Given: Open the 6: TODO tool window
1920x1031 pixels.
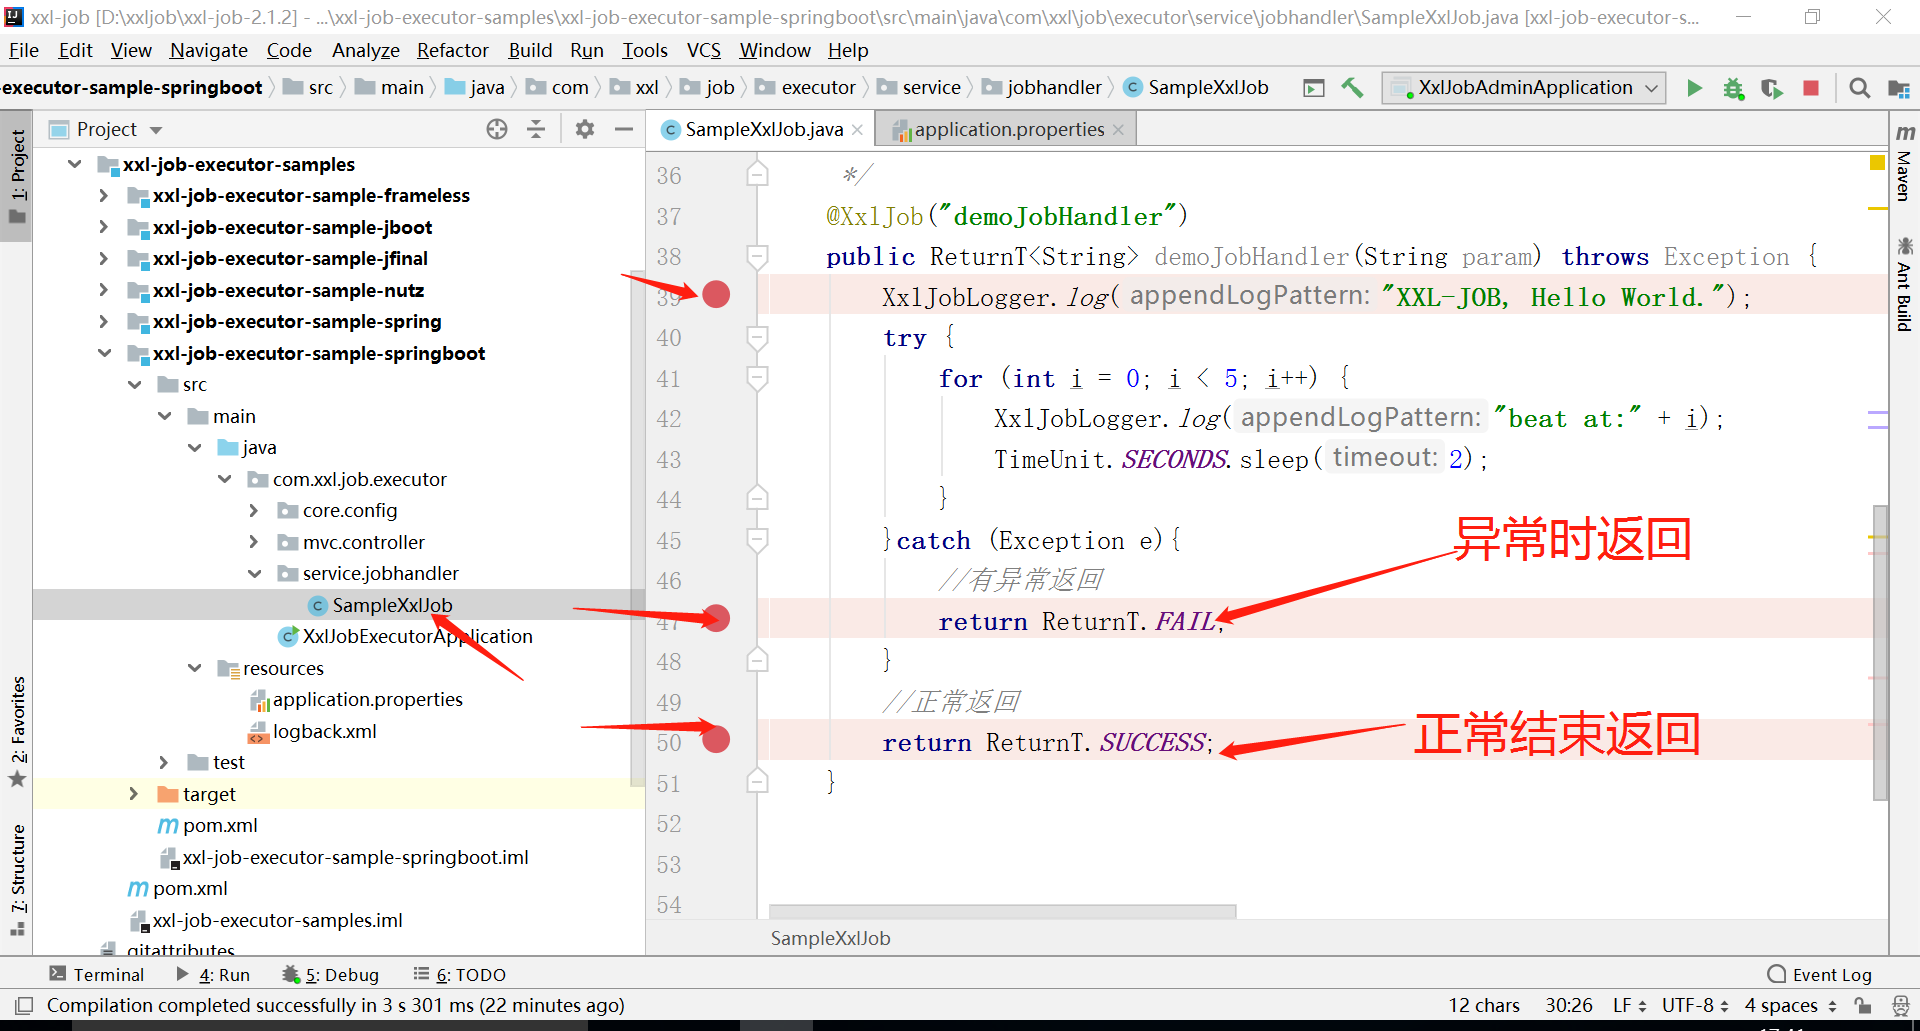Looking at the screenshot, I should (x=460, y=975).
